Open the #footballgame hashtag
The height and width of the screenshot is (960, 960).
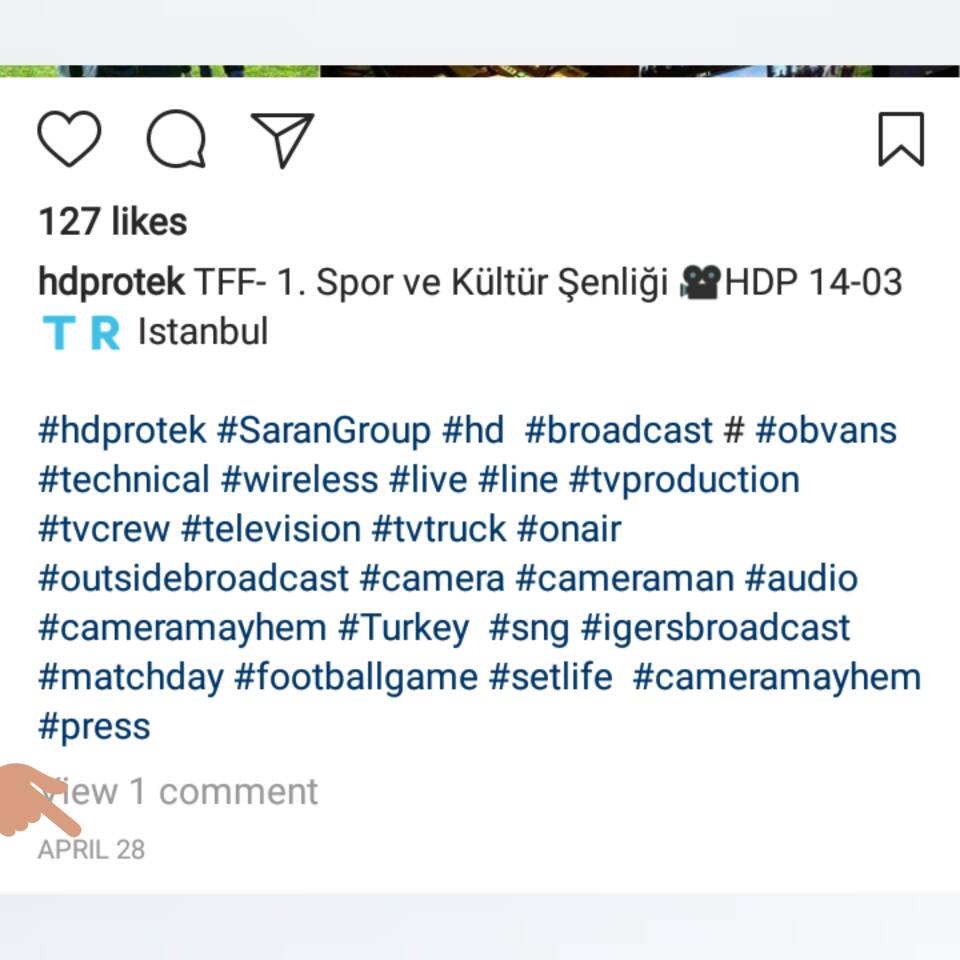coord(356,678)
